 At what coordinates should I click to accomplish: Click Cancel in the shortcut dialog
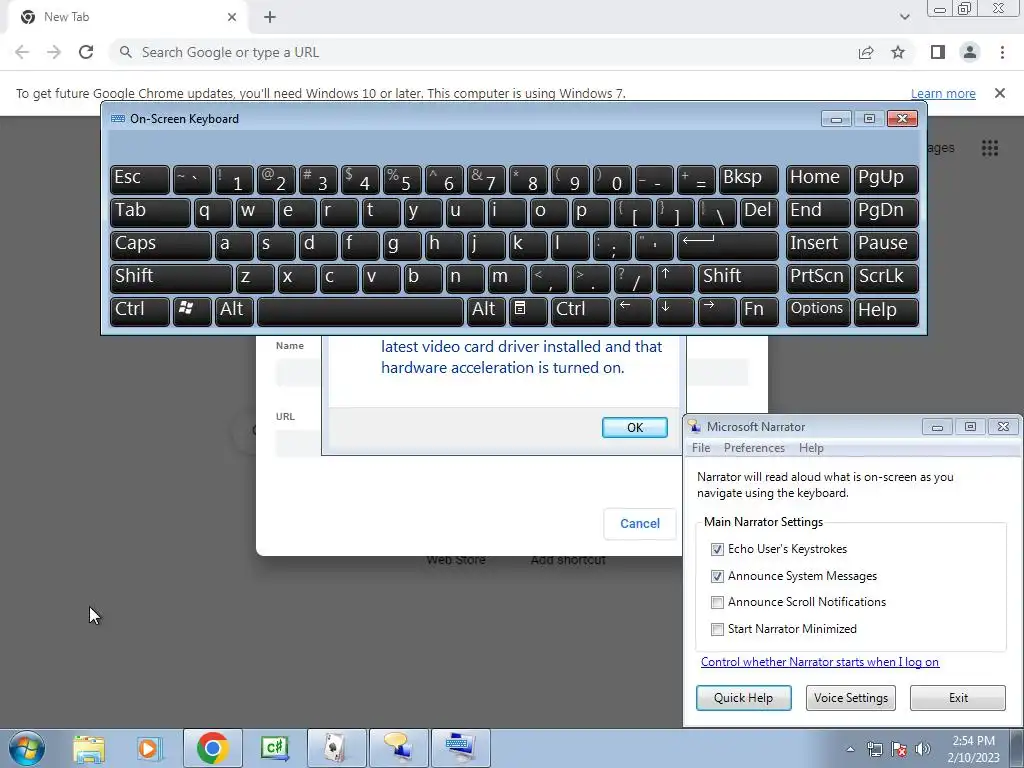click(639, 524)
